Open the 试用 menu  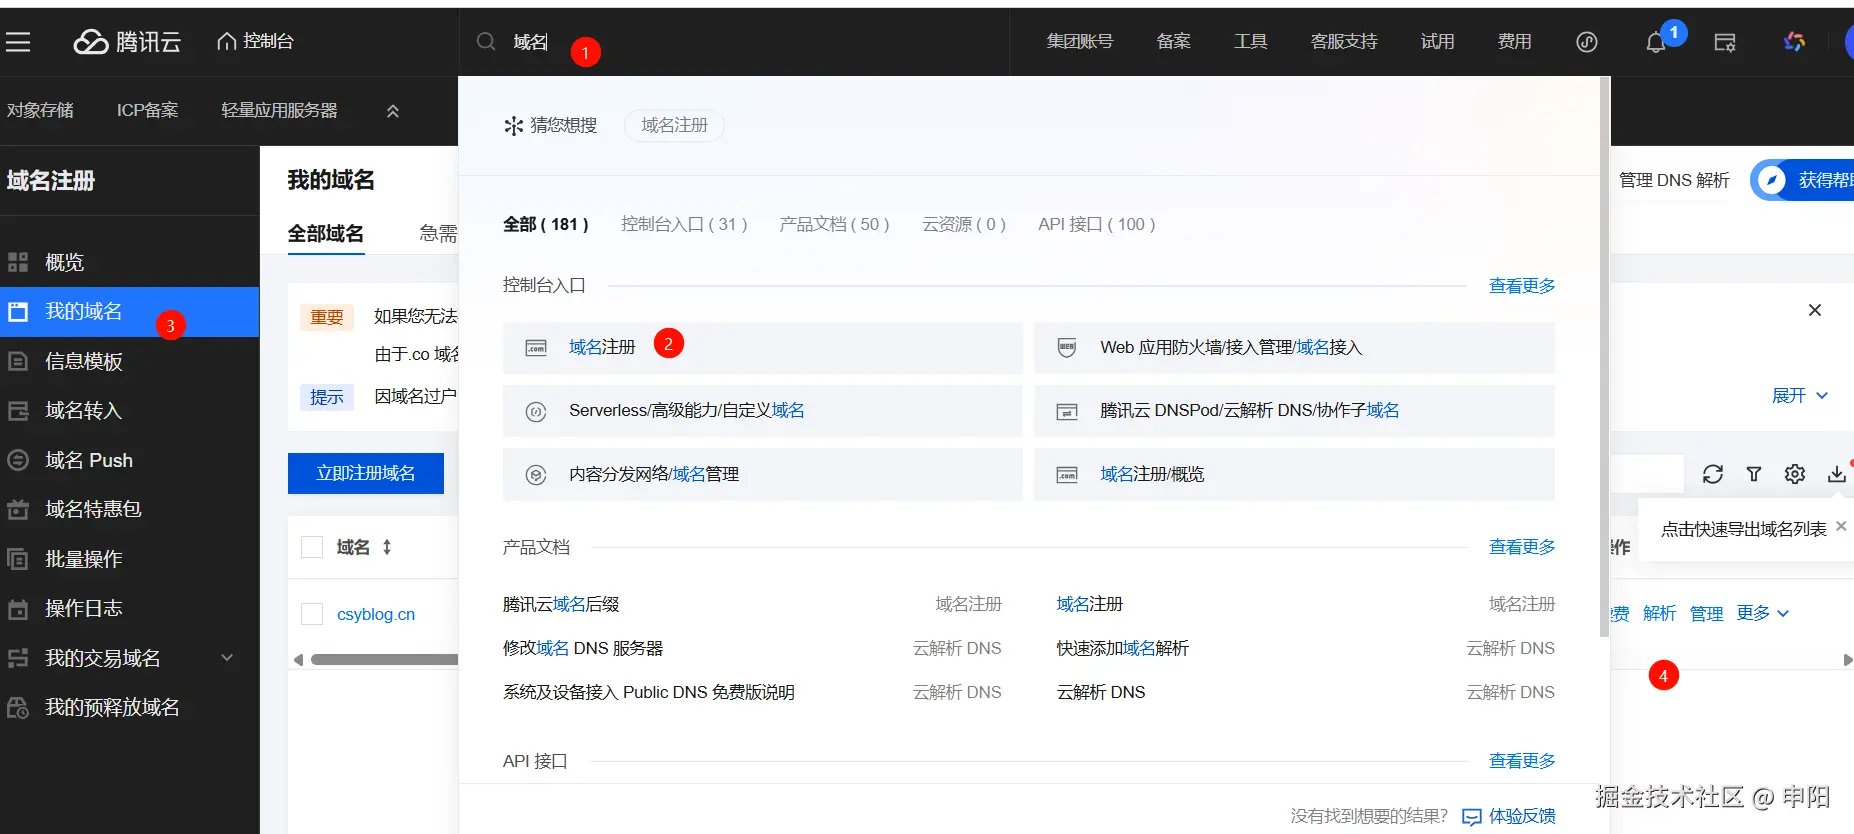coord(1438,42)
